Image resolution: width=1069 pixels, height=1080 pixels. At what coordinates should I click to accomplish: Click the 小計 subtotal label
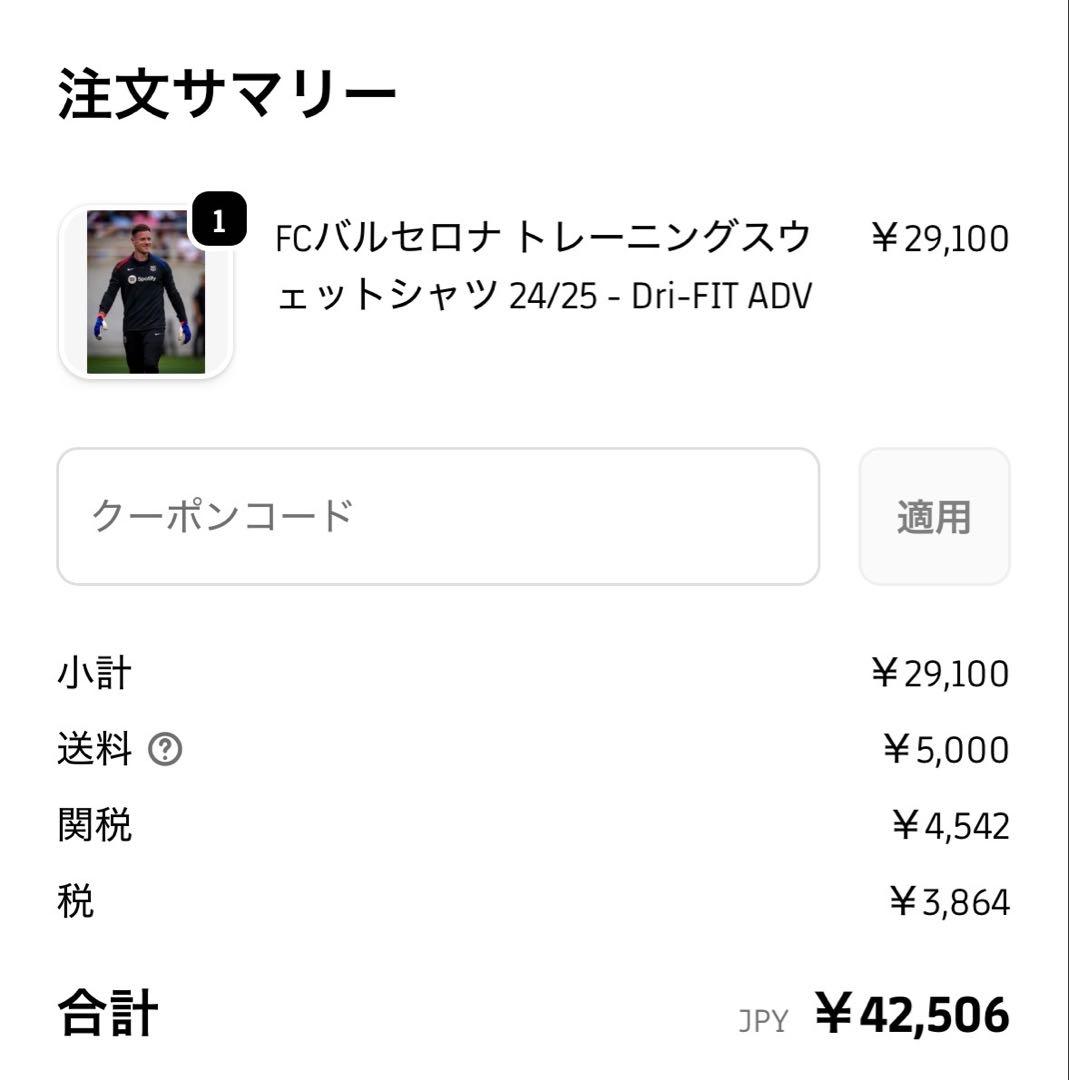94,673
